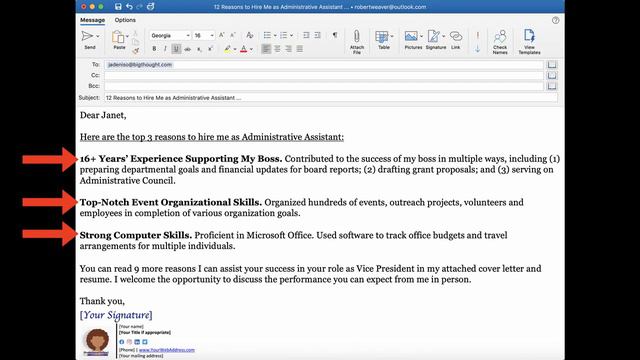
Task: Open the font color dropdown arrow
Action: click(x=251, y=49)
